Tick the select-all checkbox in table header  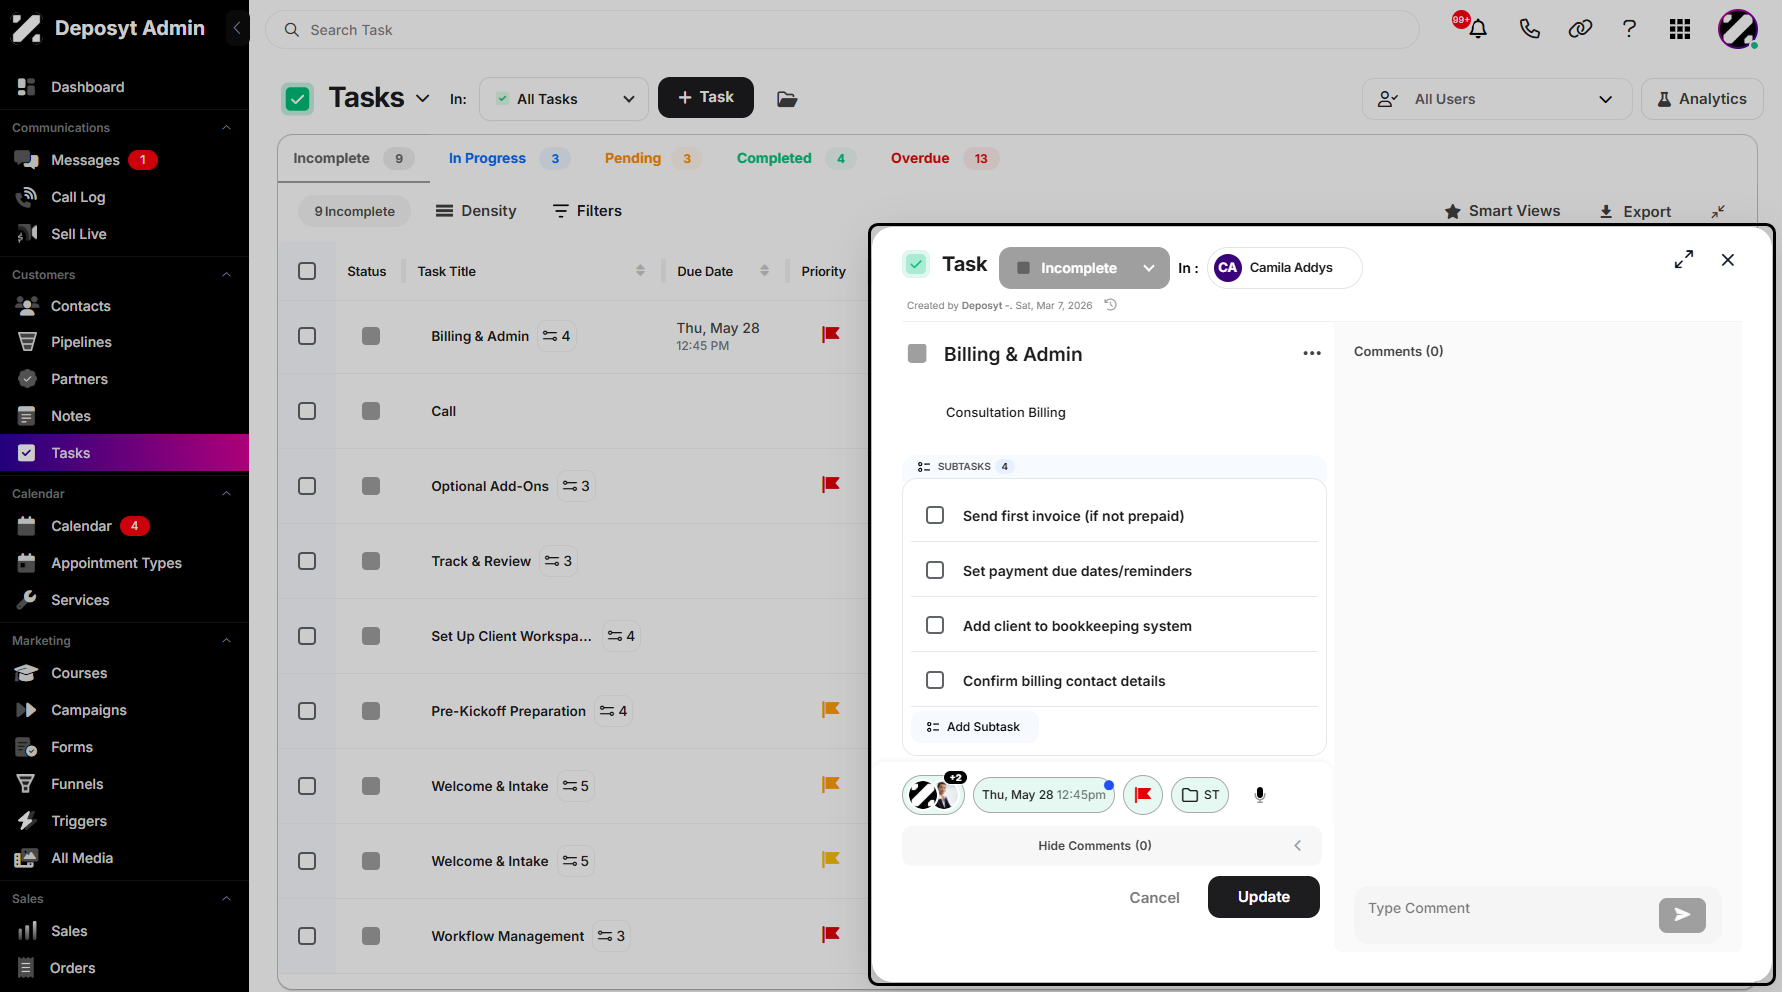(307, 271)
